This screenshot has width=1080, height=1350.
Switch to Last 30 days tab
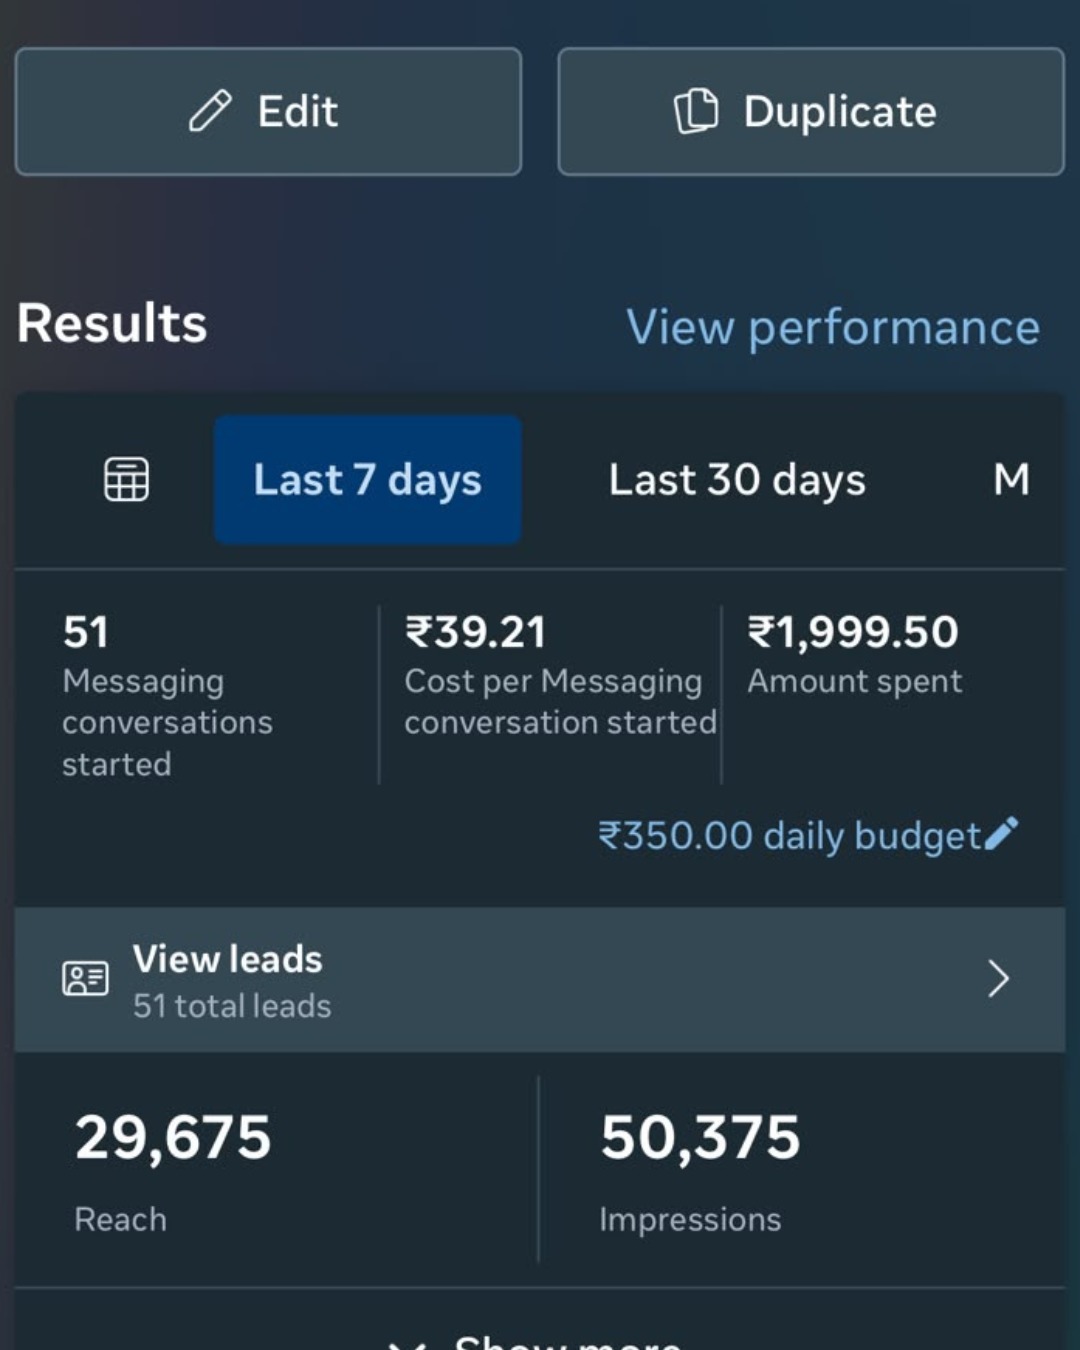[737, 480]
